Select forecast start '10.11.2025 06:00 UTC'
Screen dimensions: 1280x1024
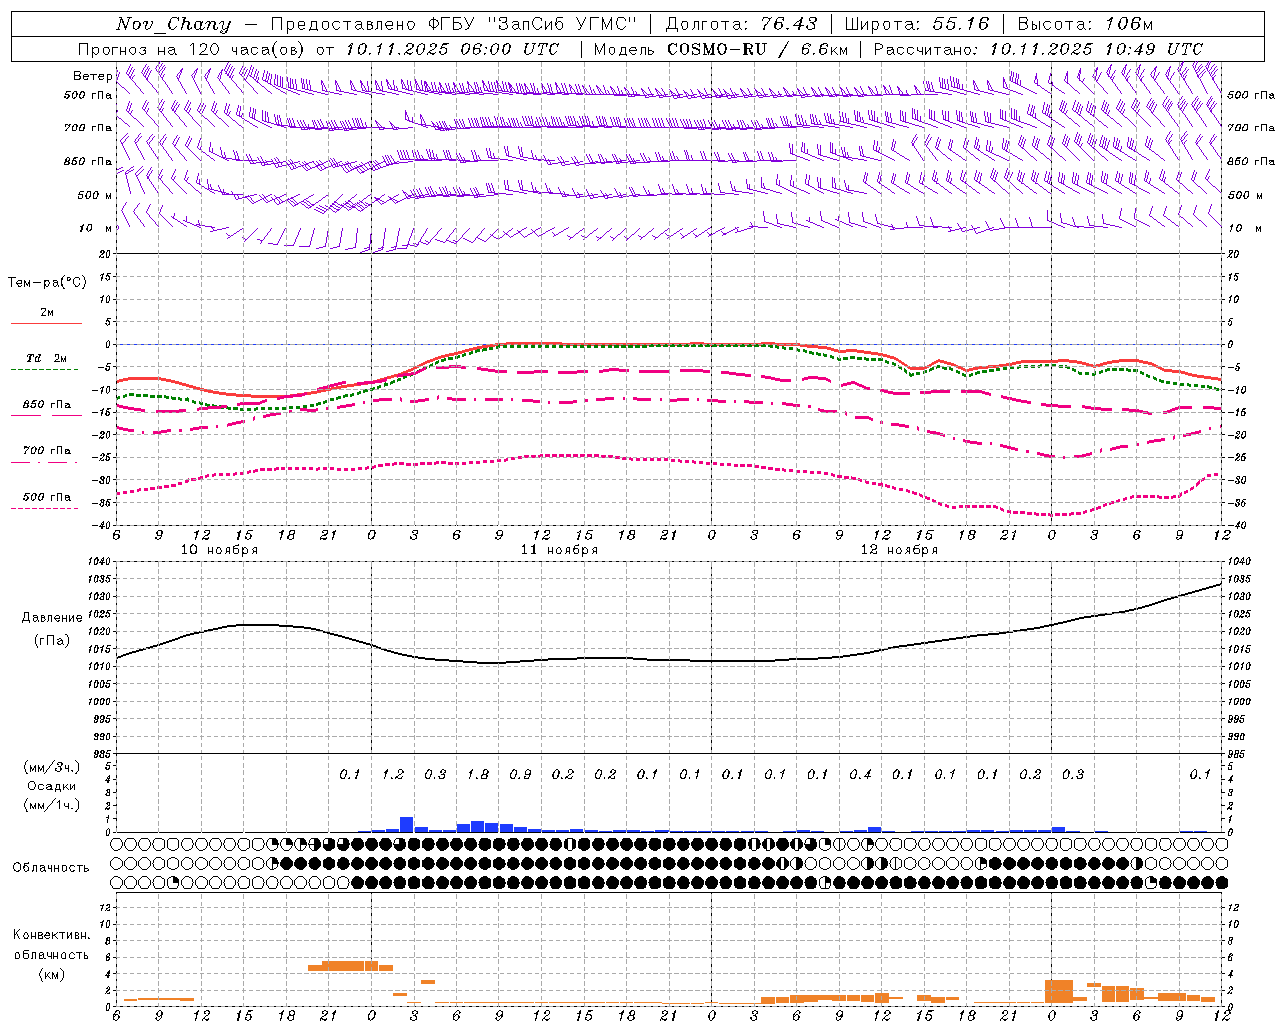(452, 49)
